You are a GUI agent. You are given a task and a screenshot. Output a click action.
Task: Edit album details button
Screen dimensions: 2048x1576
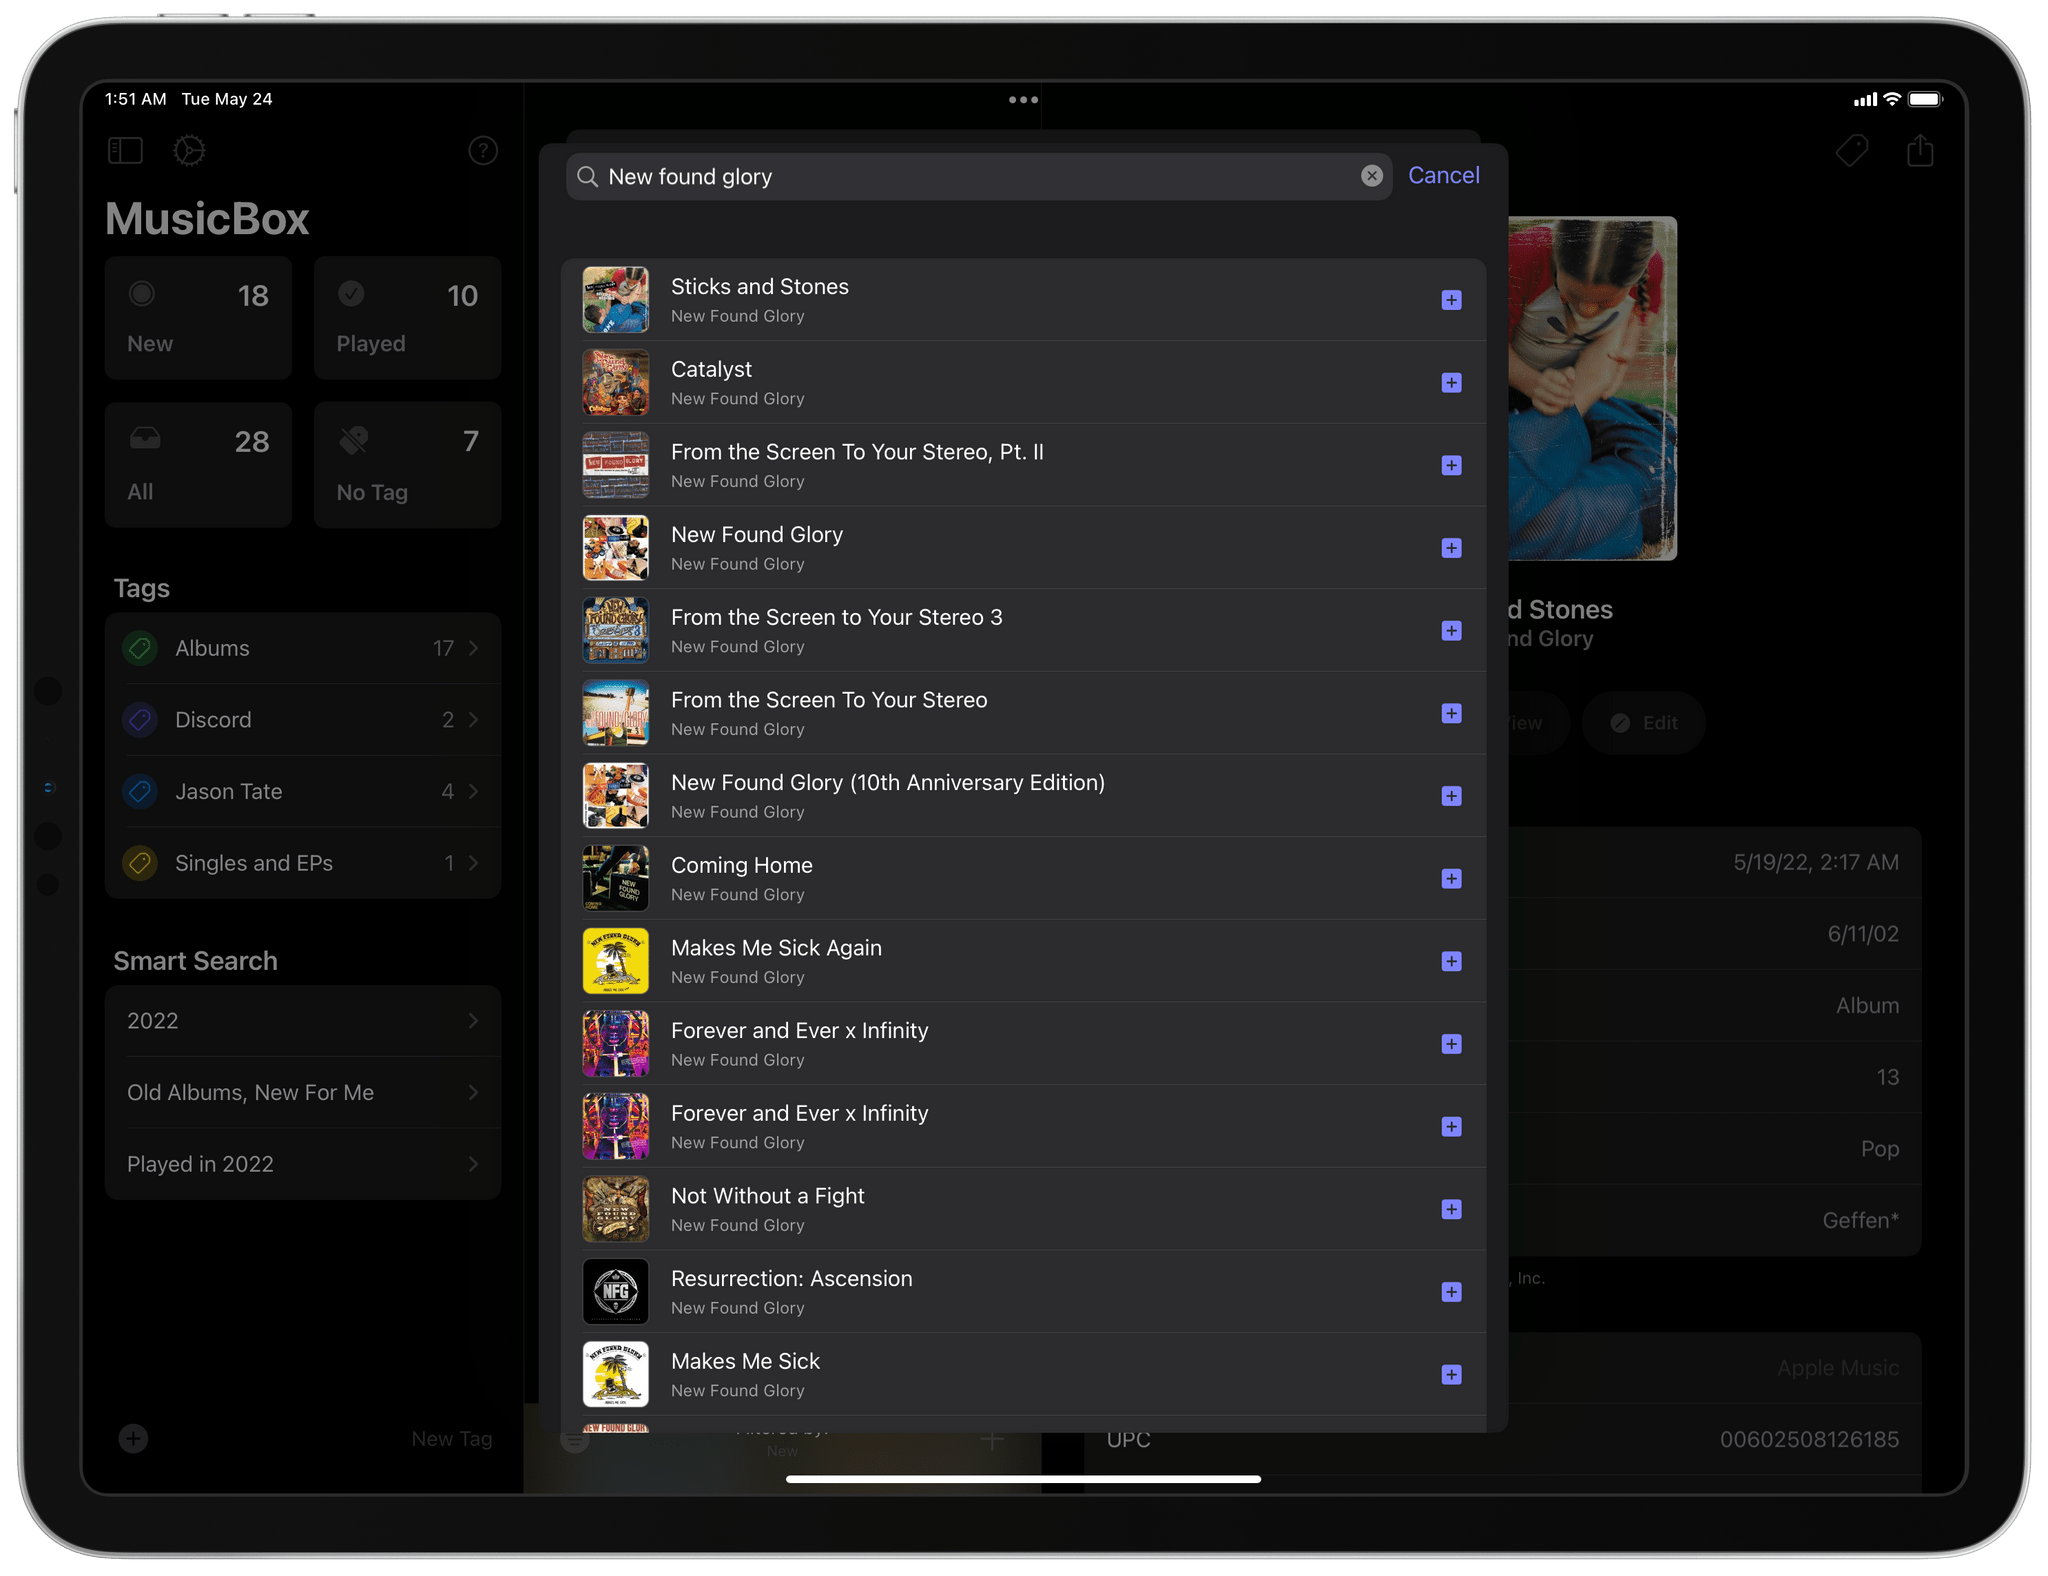pyautogui.click(x=1643, y=723)
